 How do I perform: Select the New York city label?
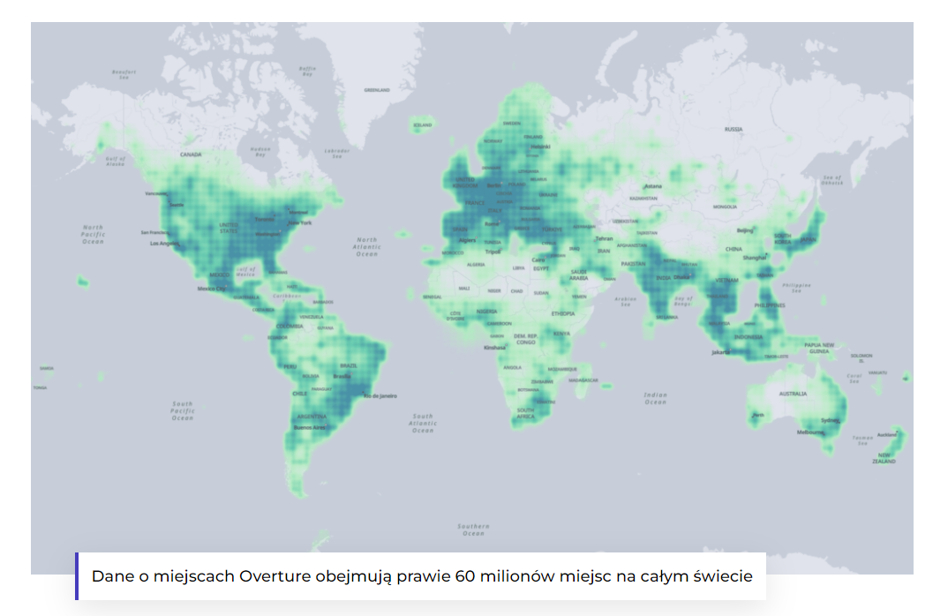[x=300, y=222]
